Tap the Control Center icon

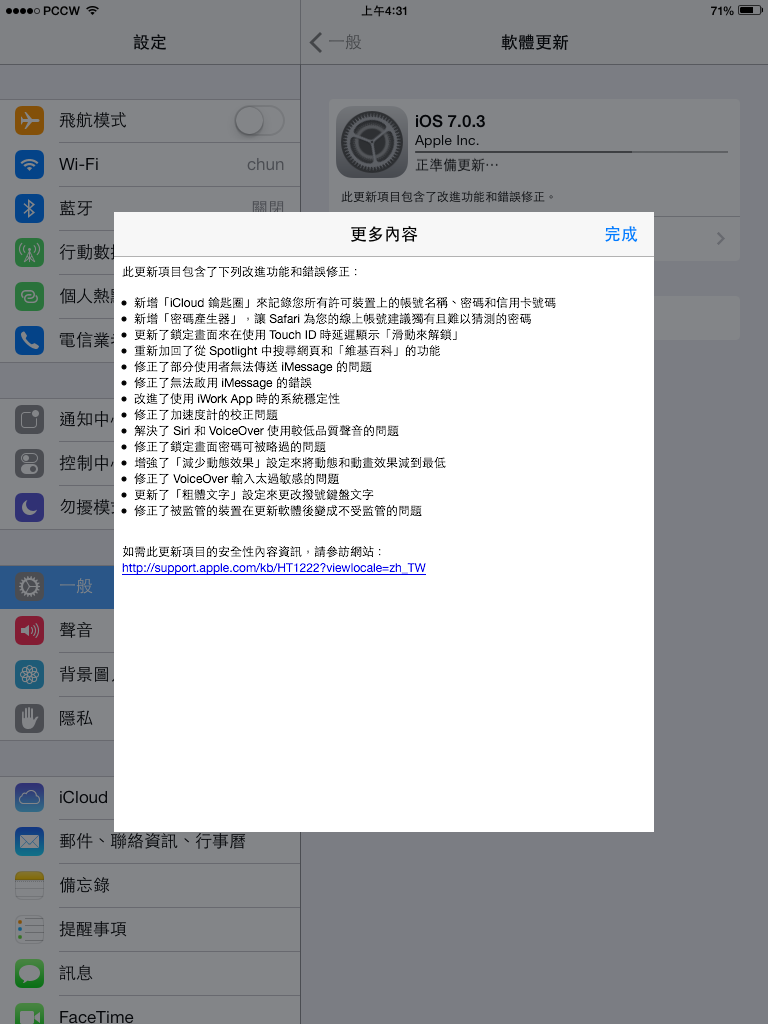(29, 463)
